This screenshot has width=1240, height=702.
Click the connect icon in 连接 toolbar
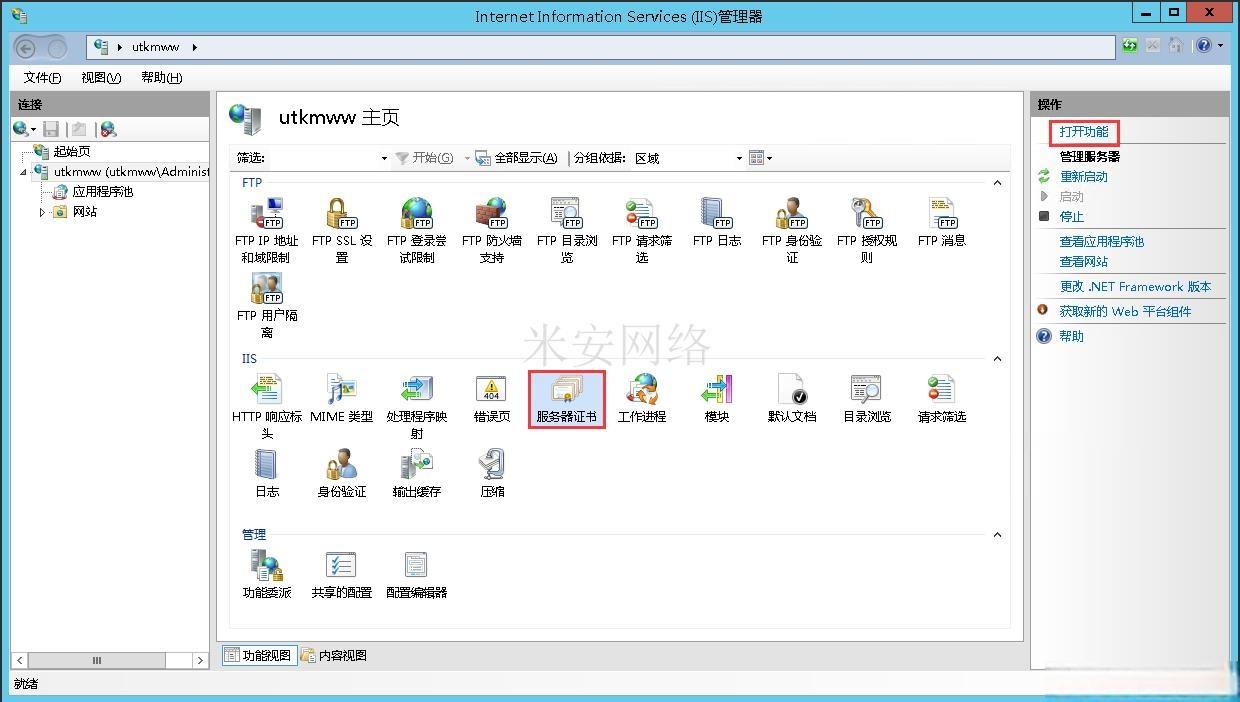(x=21, y=130)
